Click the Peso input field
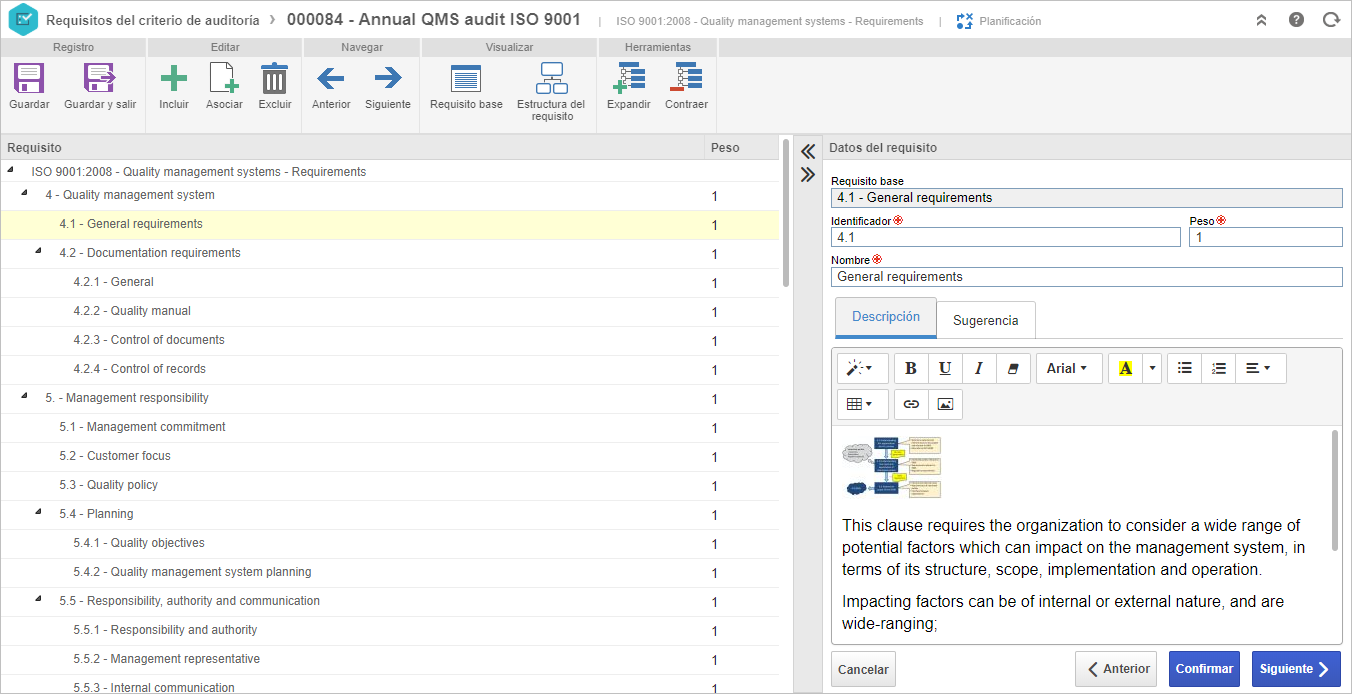This screenshot has width=1352, height=694. coord(1266,237)
